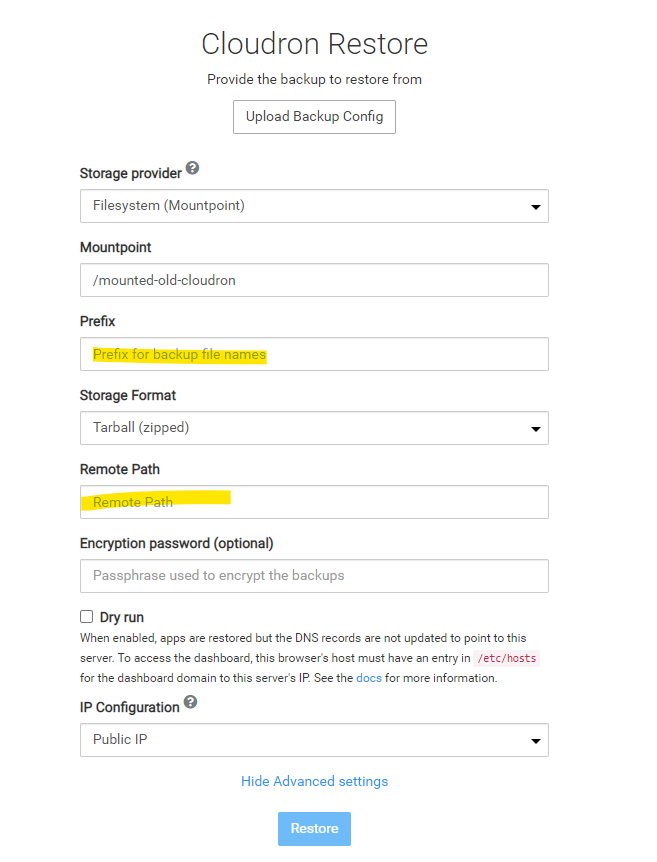Focus the Mountpoint field containing /mounted-old-cloudron
The image size is (657, 862).
pyautogui.click(x=314, y=280)
